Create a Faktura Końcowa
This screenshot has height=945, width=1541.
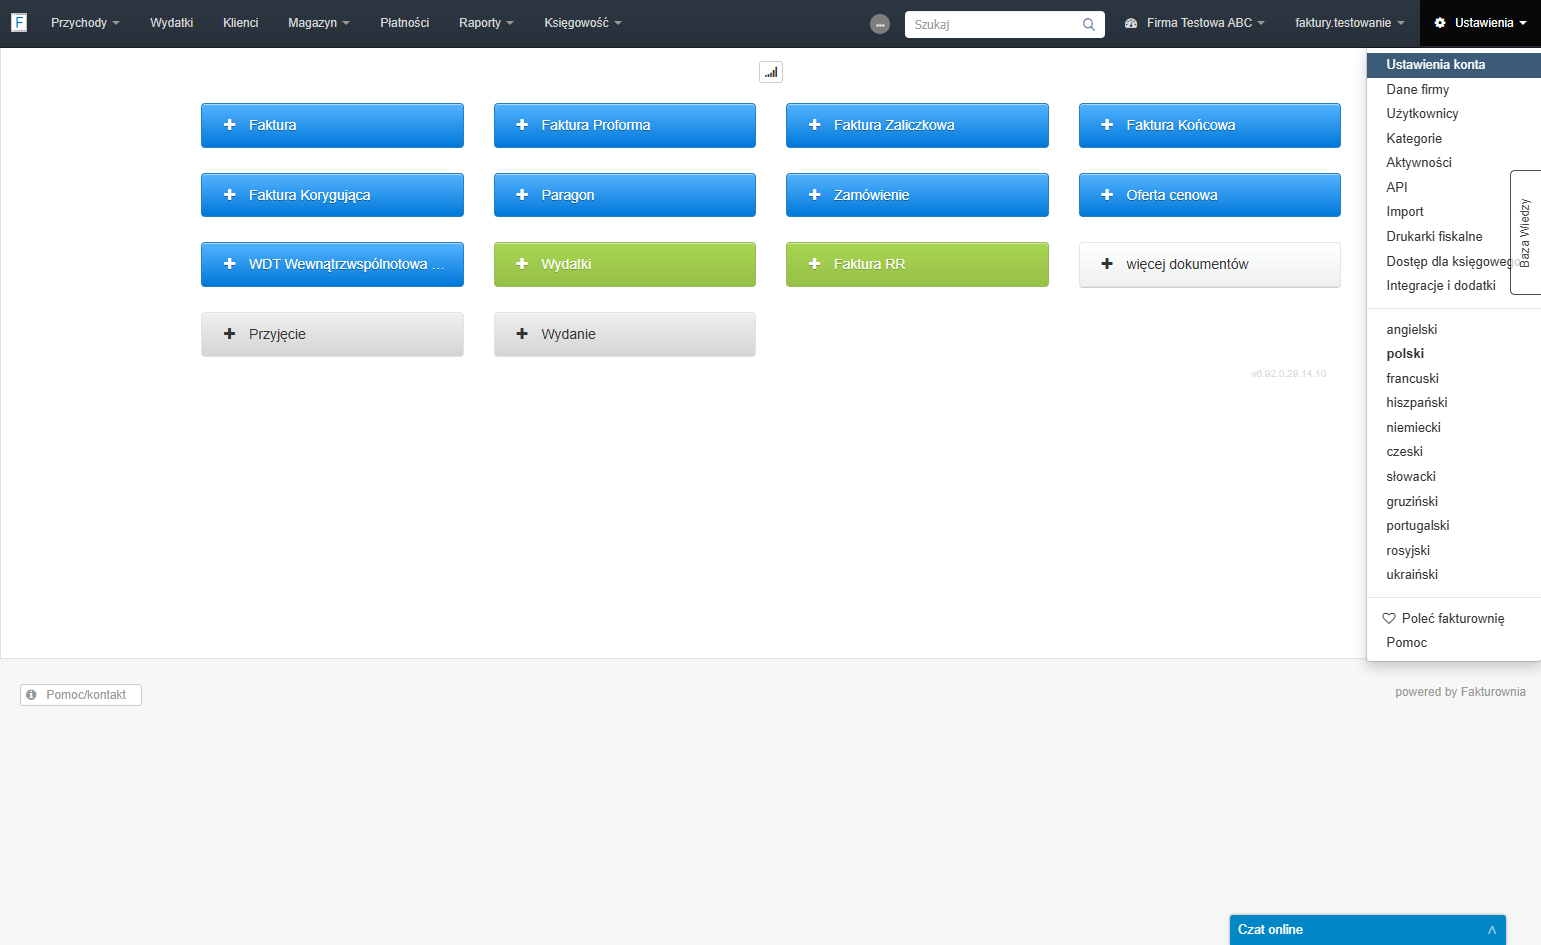tap(1210, 125)
